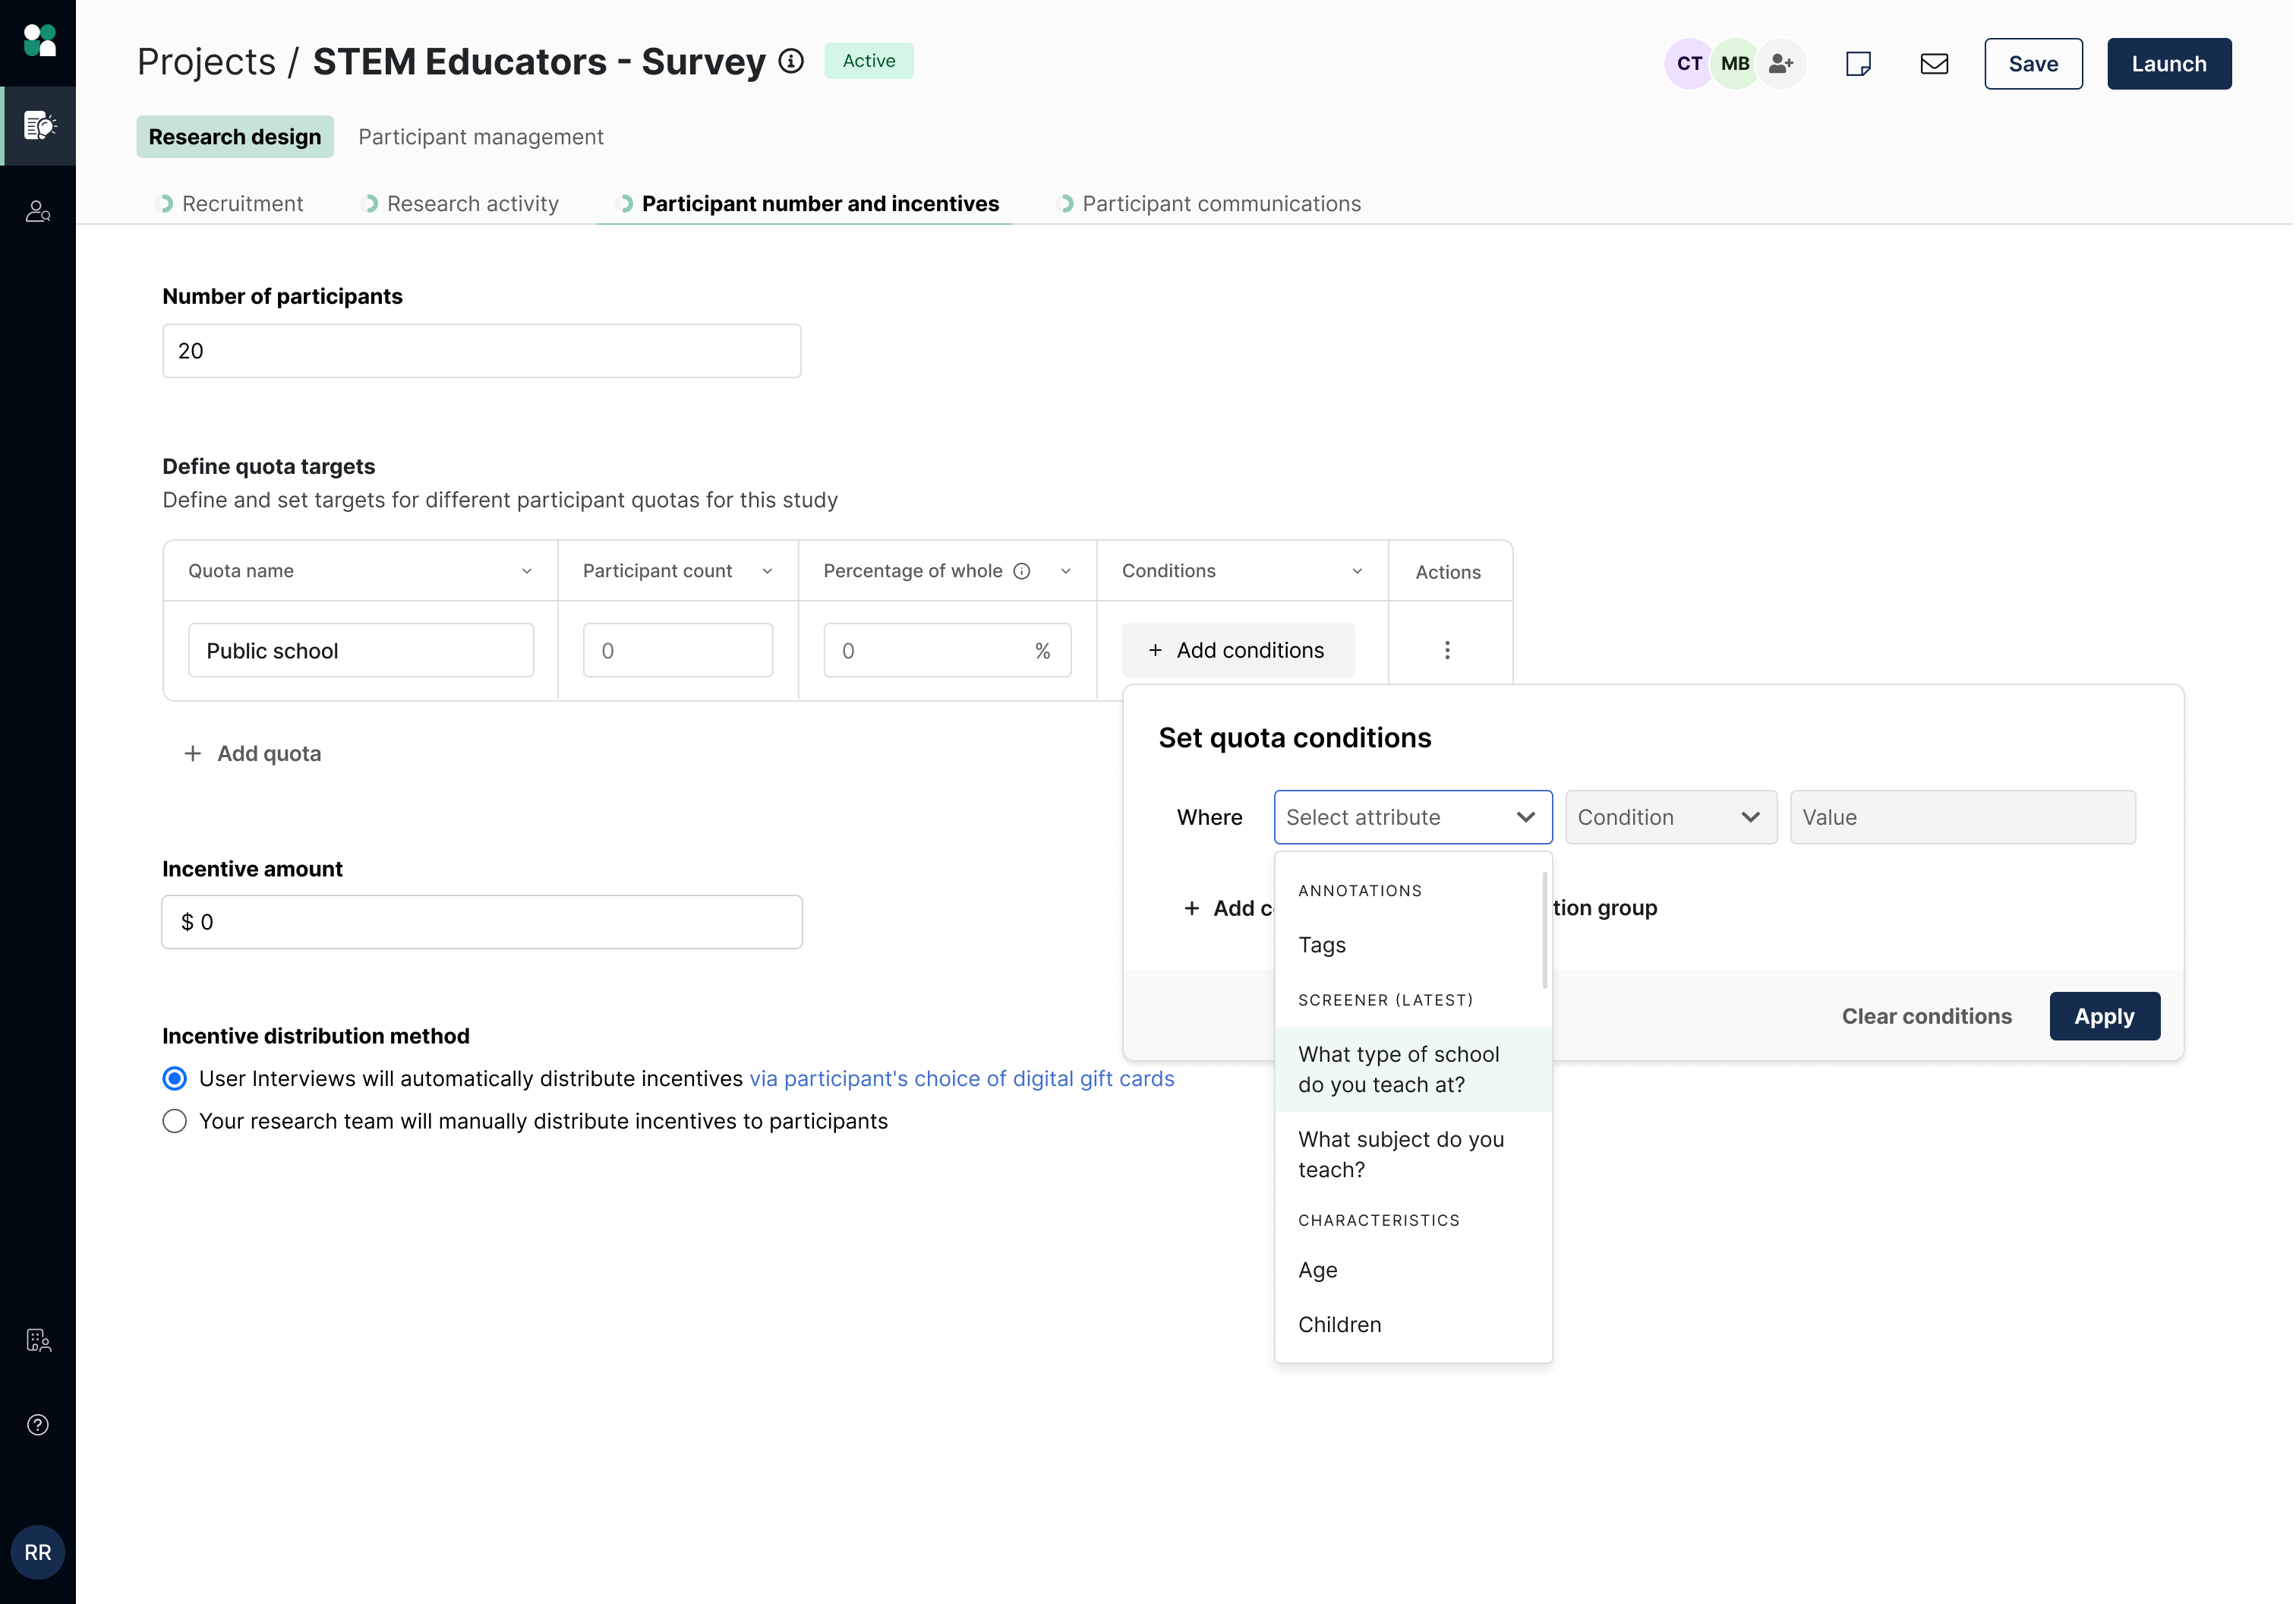
Task: Switch to Participant management tab
Action: [481, 137]
